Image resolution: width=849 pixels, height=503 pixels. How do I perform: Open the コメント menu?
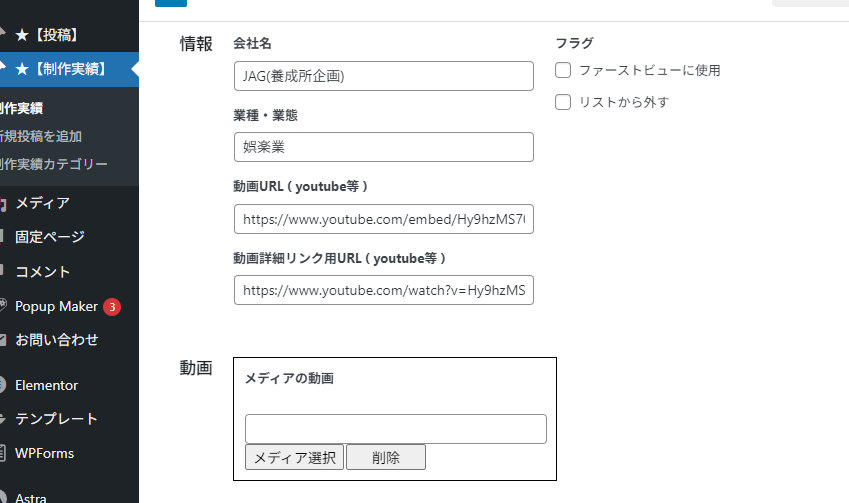(x=42, y=272)
